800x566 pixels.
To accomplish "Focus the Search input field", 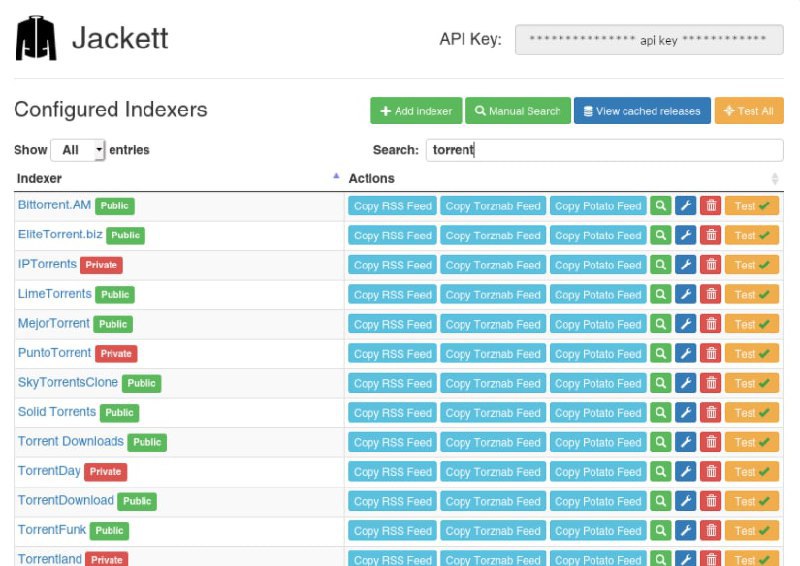I will click(605, 150).
